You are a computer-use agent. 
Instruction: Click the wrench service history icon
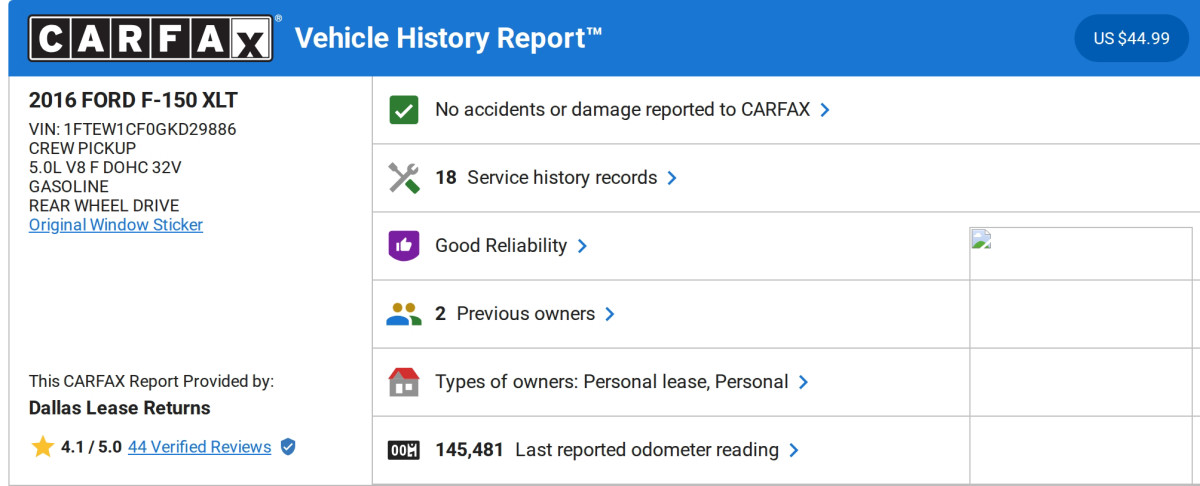point(403,178)
